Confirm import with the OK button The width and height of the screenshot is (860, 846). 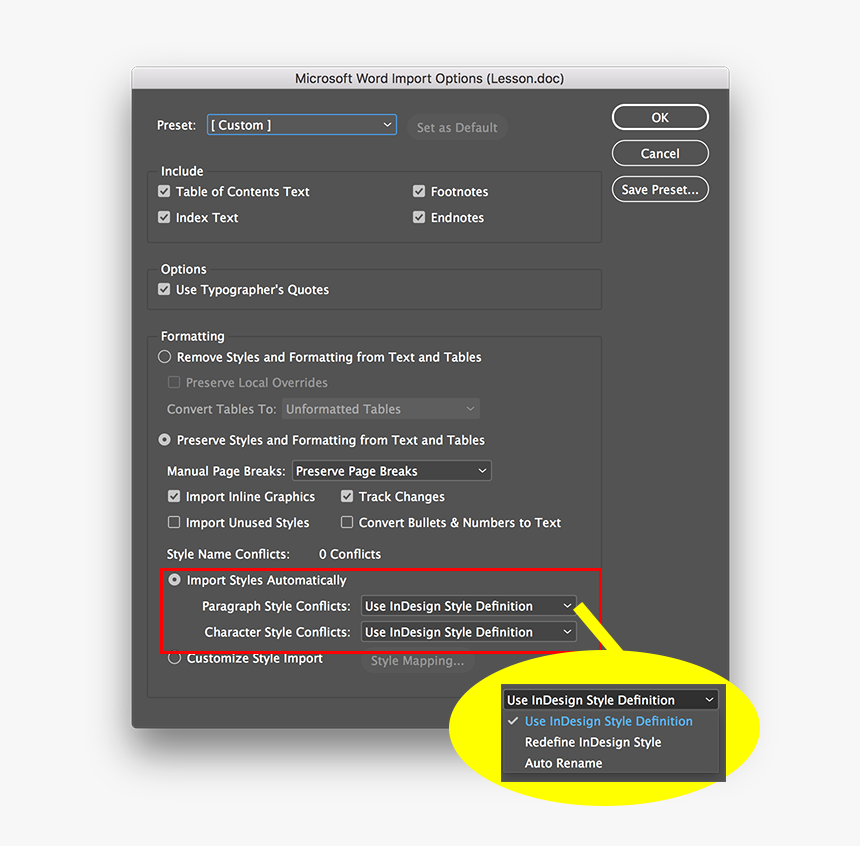click(660, 117)
